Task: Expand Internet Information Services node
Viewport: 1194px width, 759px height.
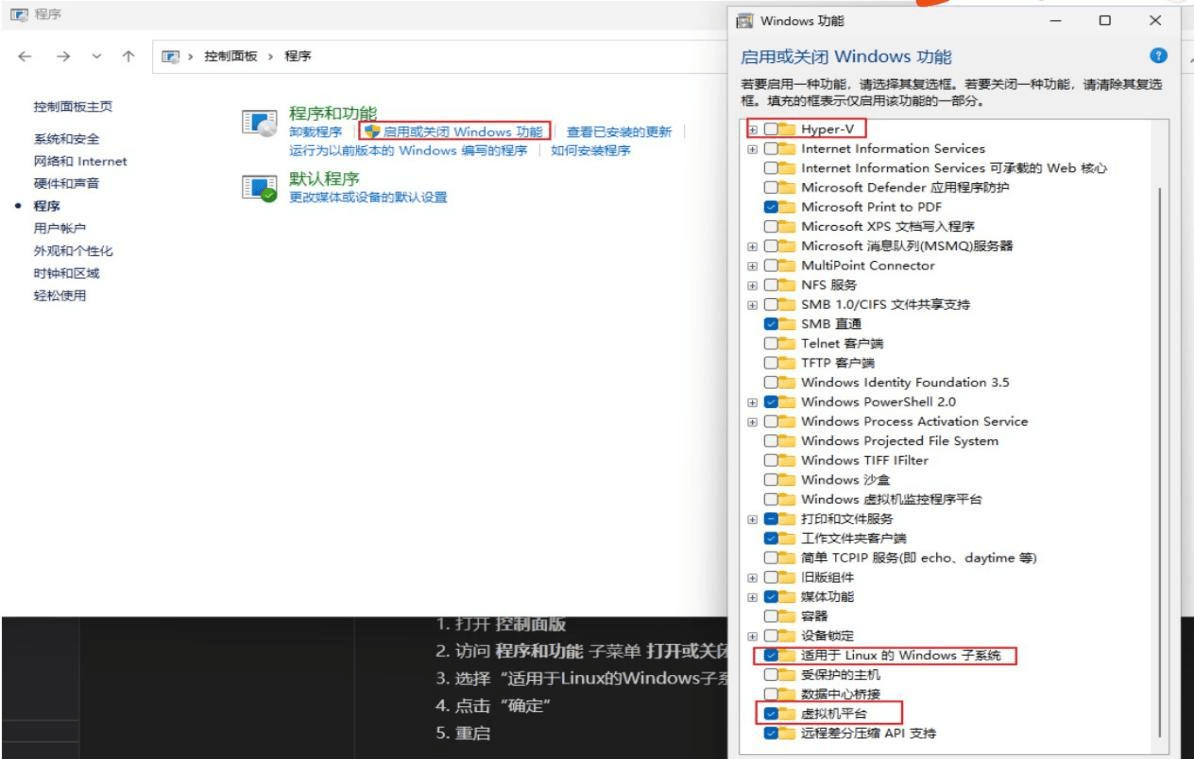Action: coord(752,149)
